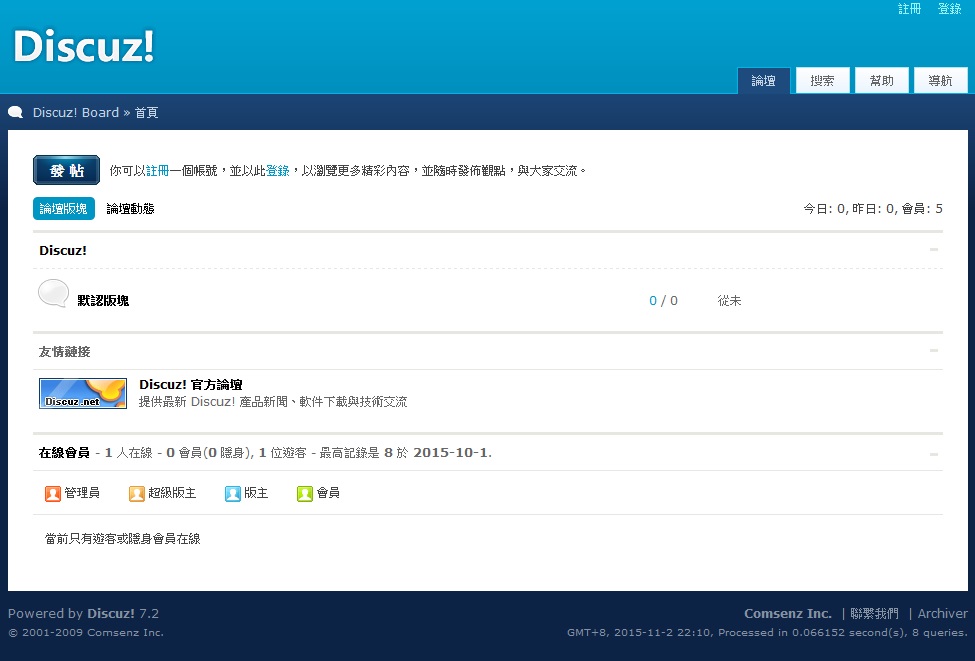Open the 論壇 navigation tab
The height and width of the screenshot is (661, 975).
(764, 81)
